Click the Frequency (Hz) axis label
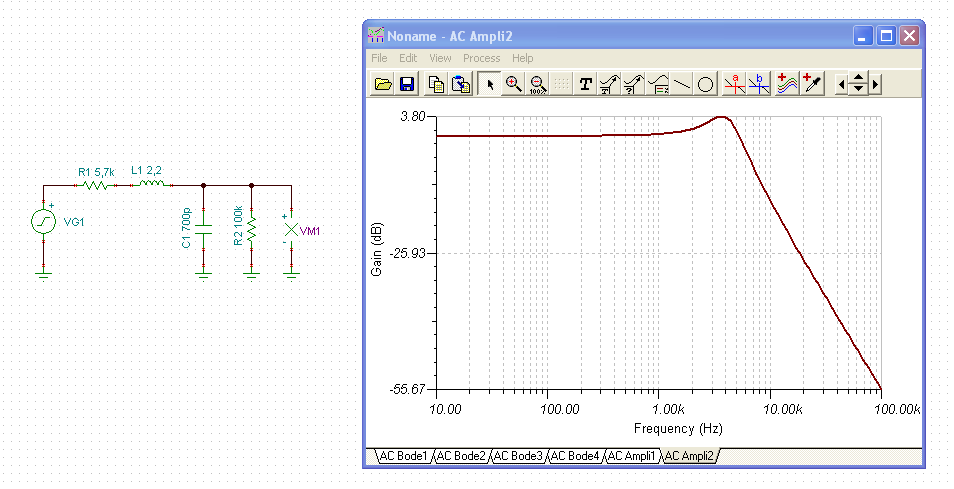This screenshot has width=954, height=489. 678,428
